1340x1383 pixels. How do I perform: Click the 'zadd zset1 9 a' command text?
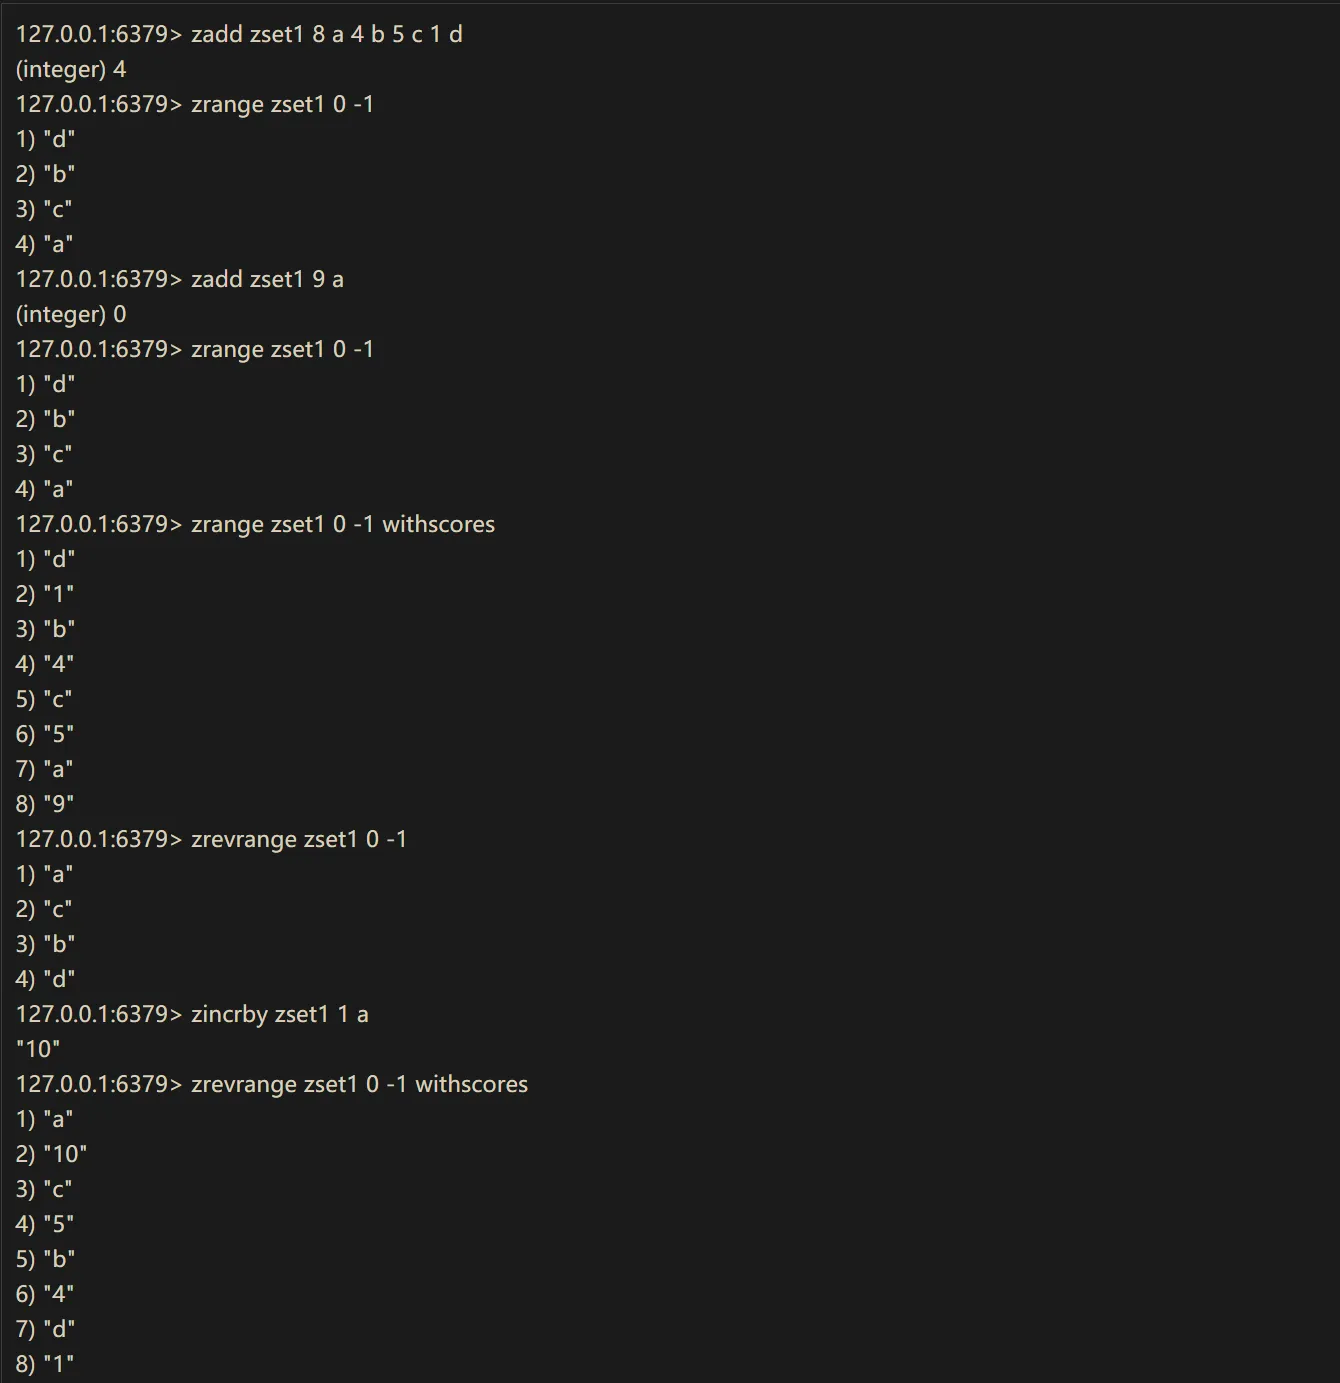267,279
